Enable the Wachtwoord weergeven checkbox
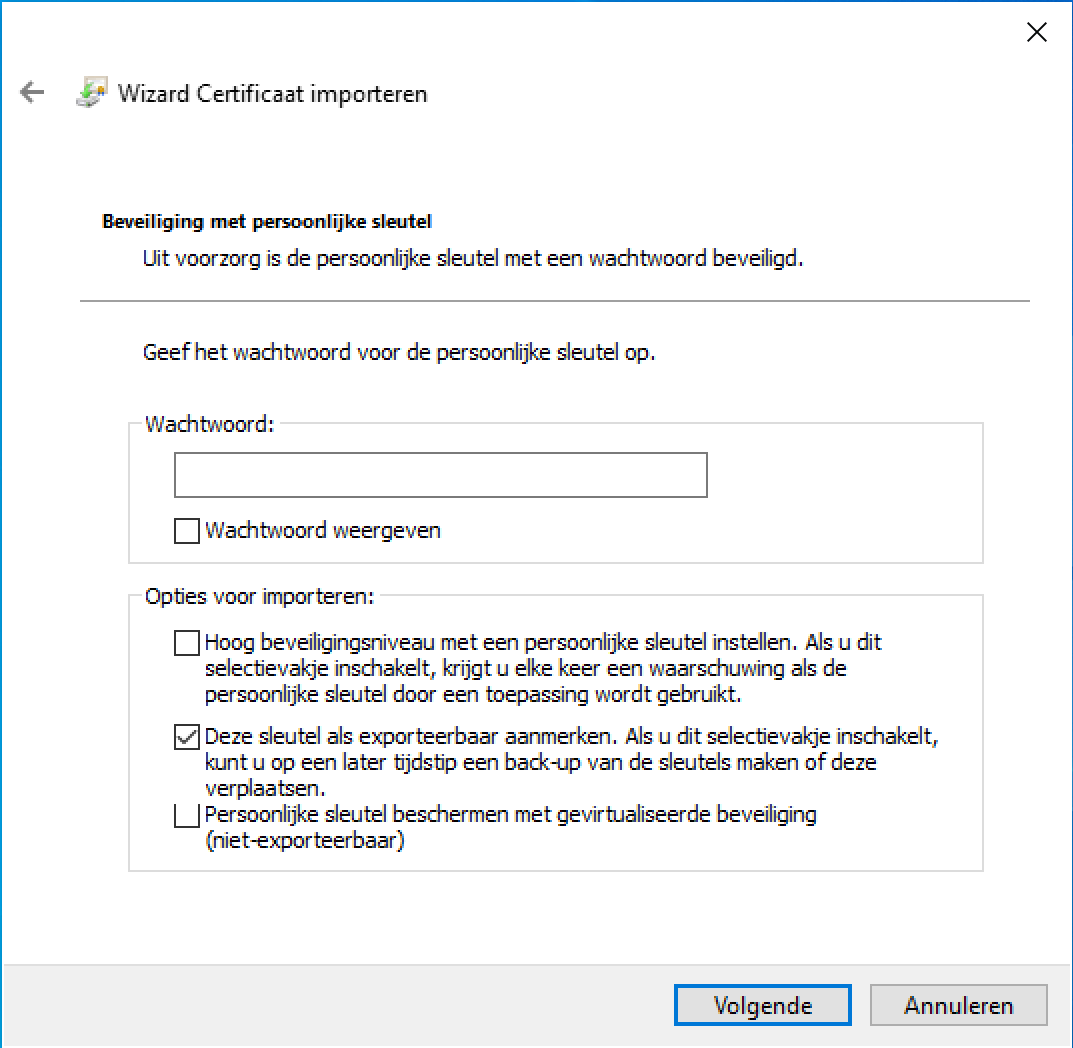The height and width of the screenshot is (1048, 1073). tap(187, 531)
